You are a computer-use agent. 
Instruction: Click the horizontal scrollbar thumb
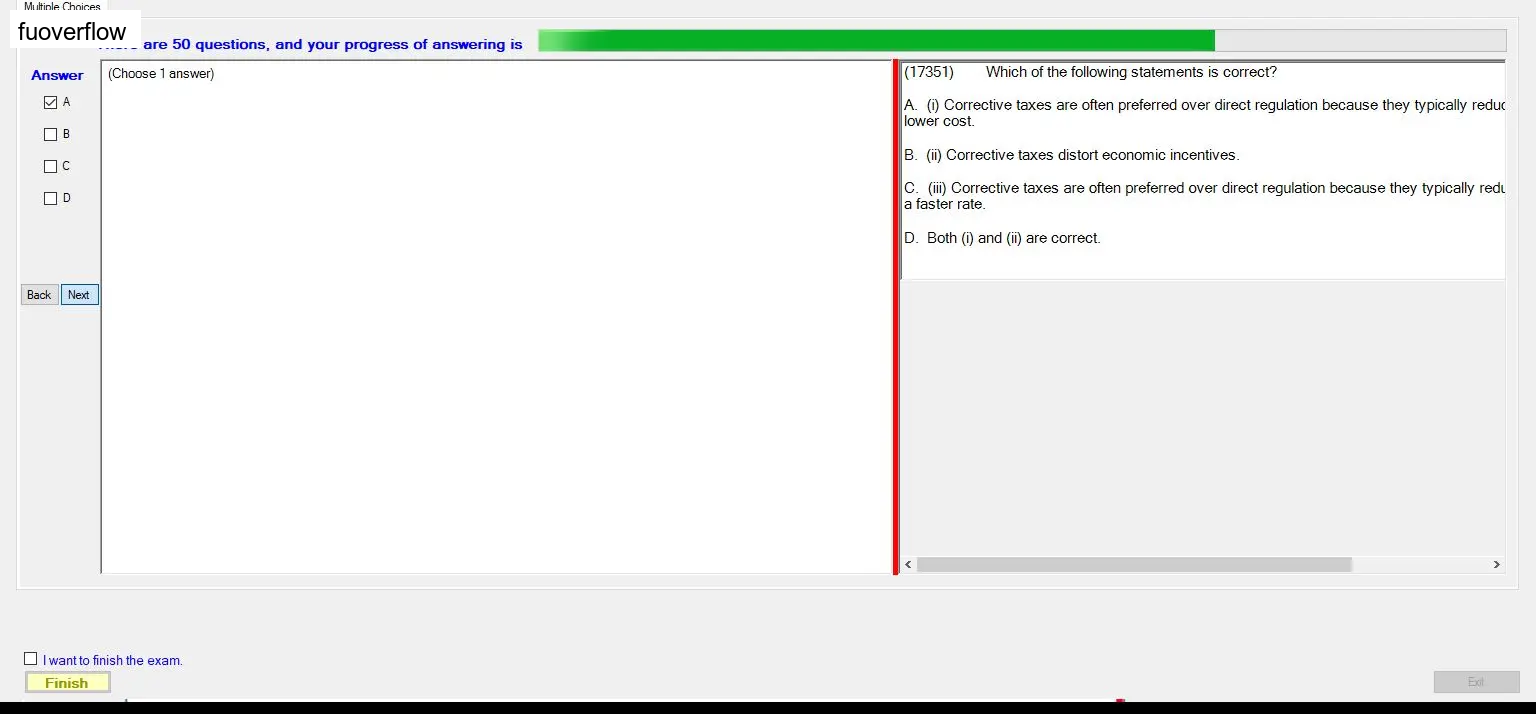click(1134, 565)
